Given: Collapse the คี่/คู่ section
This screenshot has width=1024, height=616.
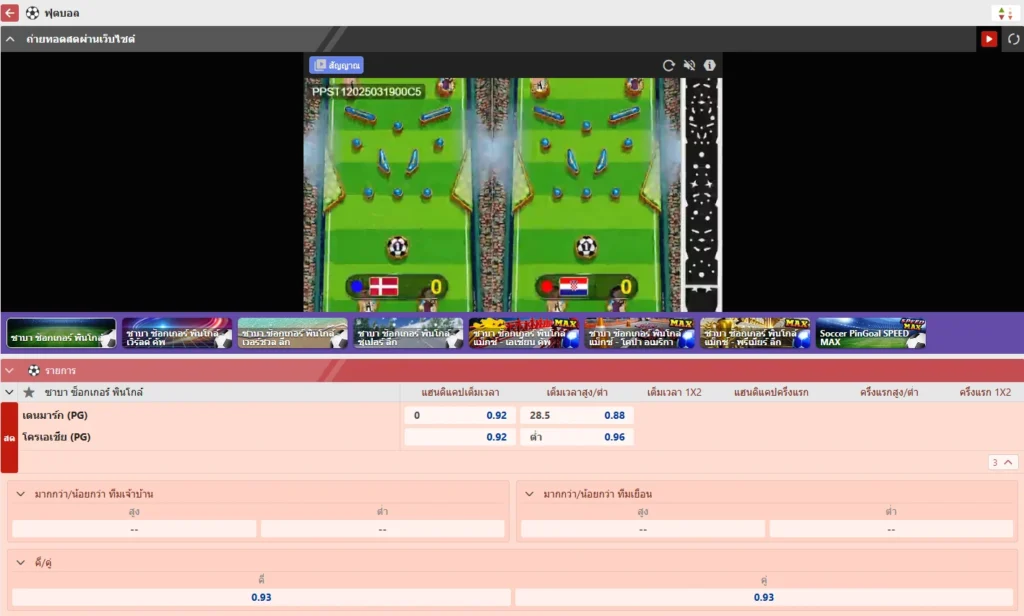Looking at the screenshot, I should pyautogui.click(x=20, y=562).
